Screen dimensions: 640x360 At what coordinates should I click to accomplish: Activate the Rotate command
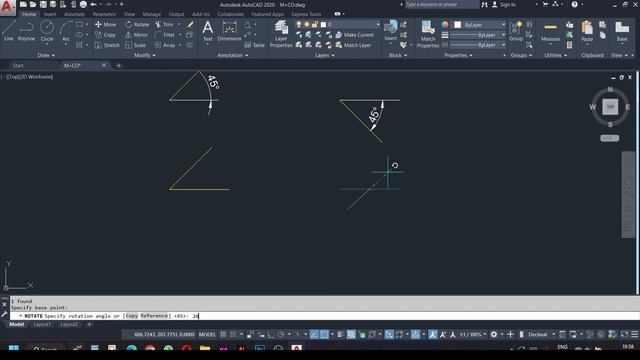[137, 24]
